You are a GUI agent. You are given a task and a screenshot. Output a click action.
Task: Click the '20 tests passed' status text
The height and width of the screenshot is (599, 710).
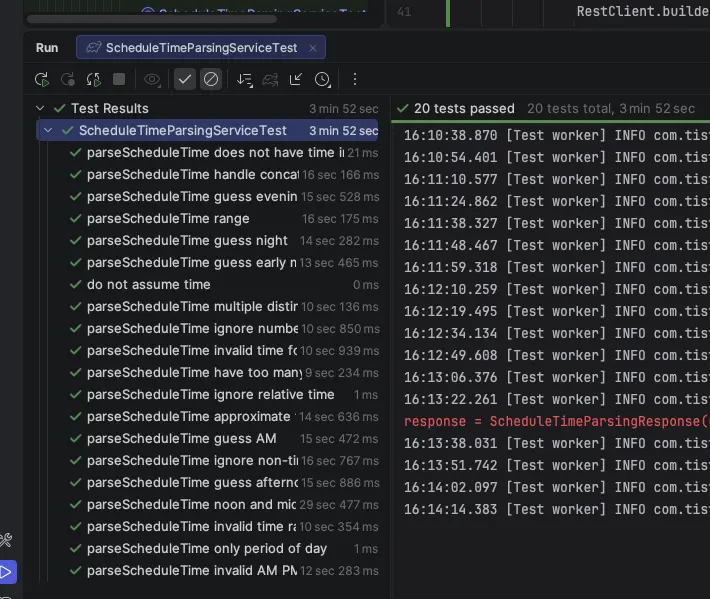tap(464, 109)
